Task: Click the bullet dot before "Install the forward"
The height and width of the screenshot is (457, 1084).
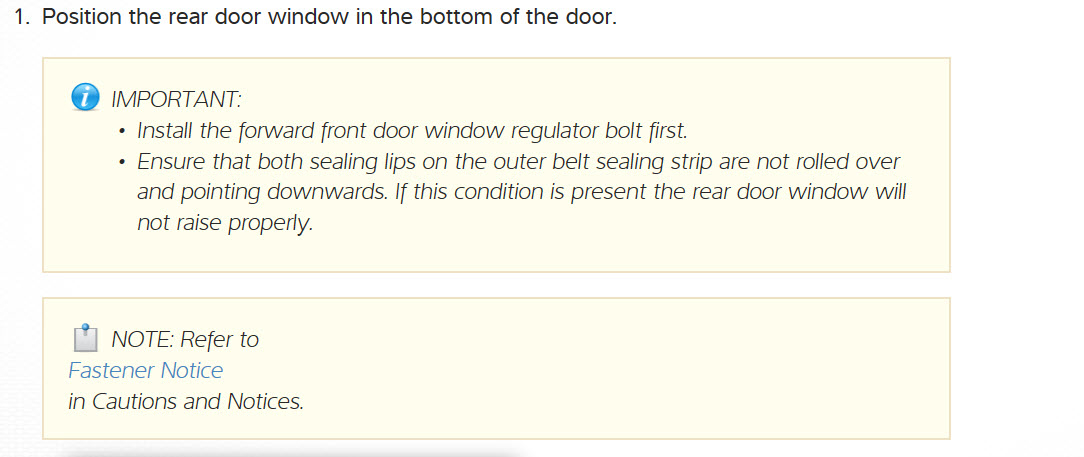Action: click(121, 132)
